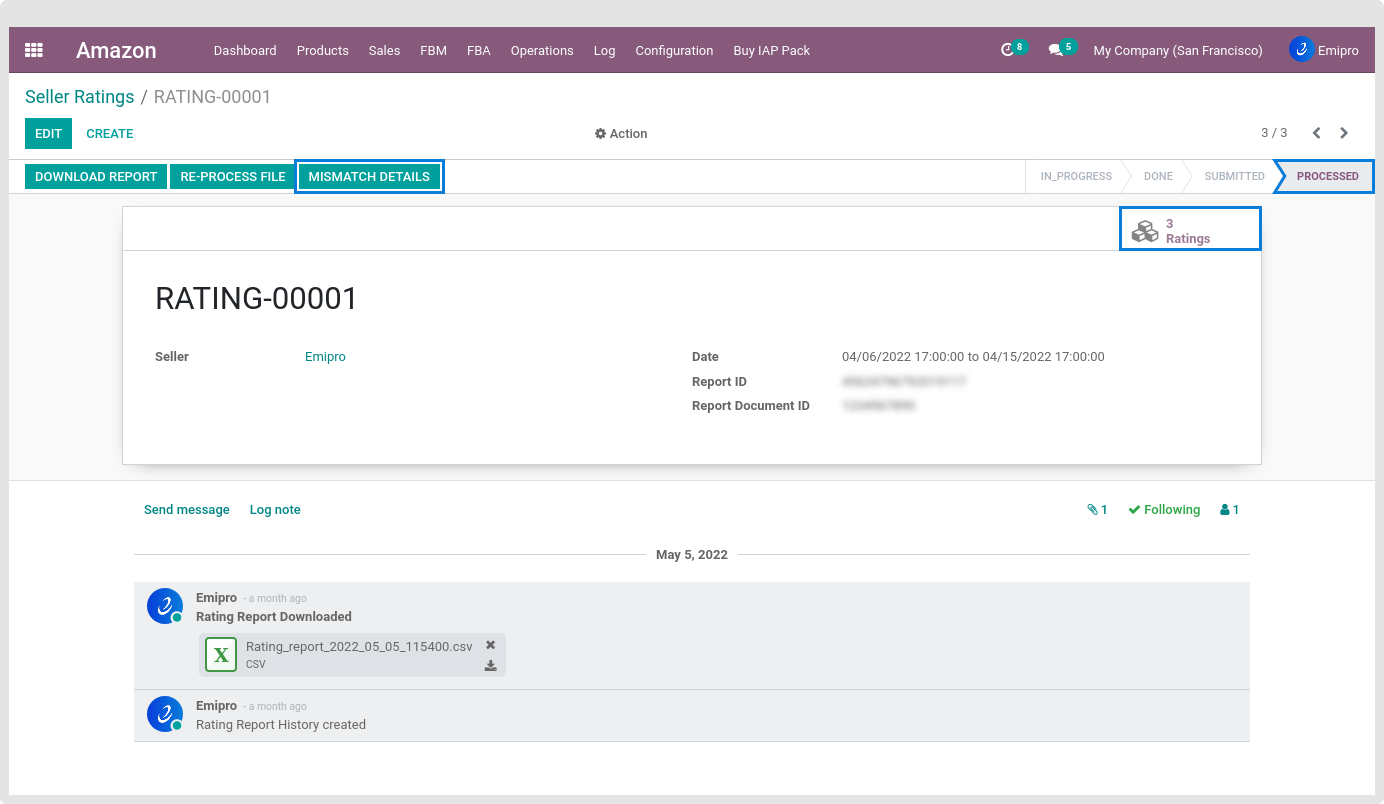
Task: Open the attachments paperclip counter
Action: (1097, 510)
